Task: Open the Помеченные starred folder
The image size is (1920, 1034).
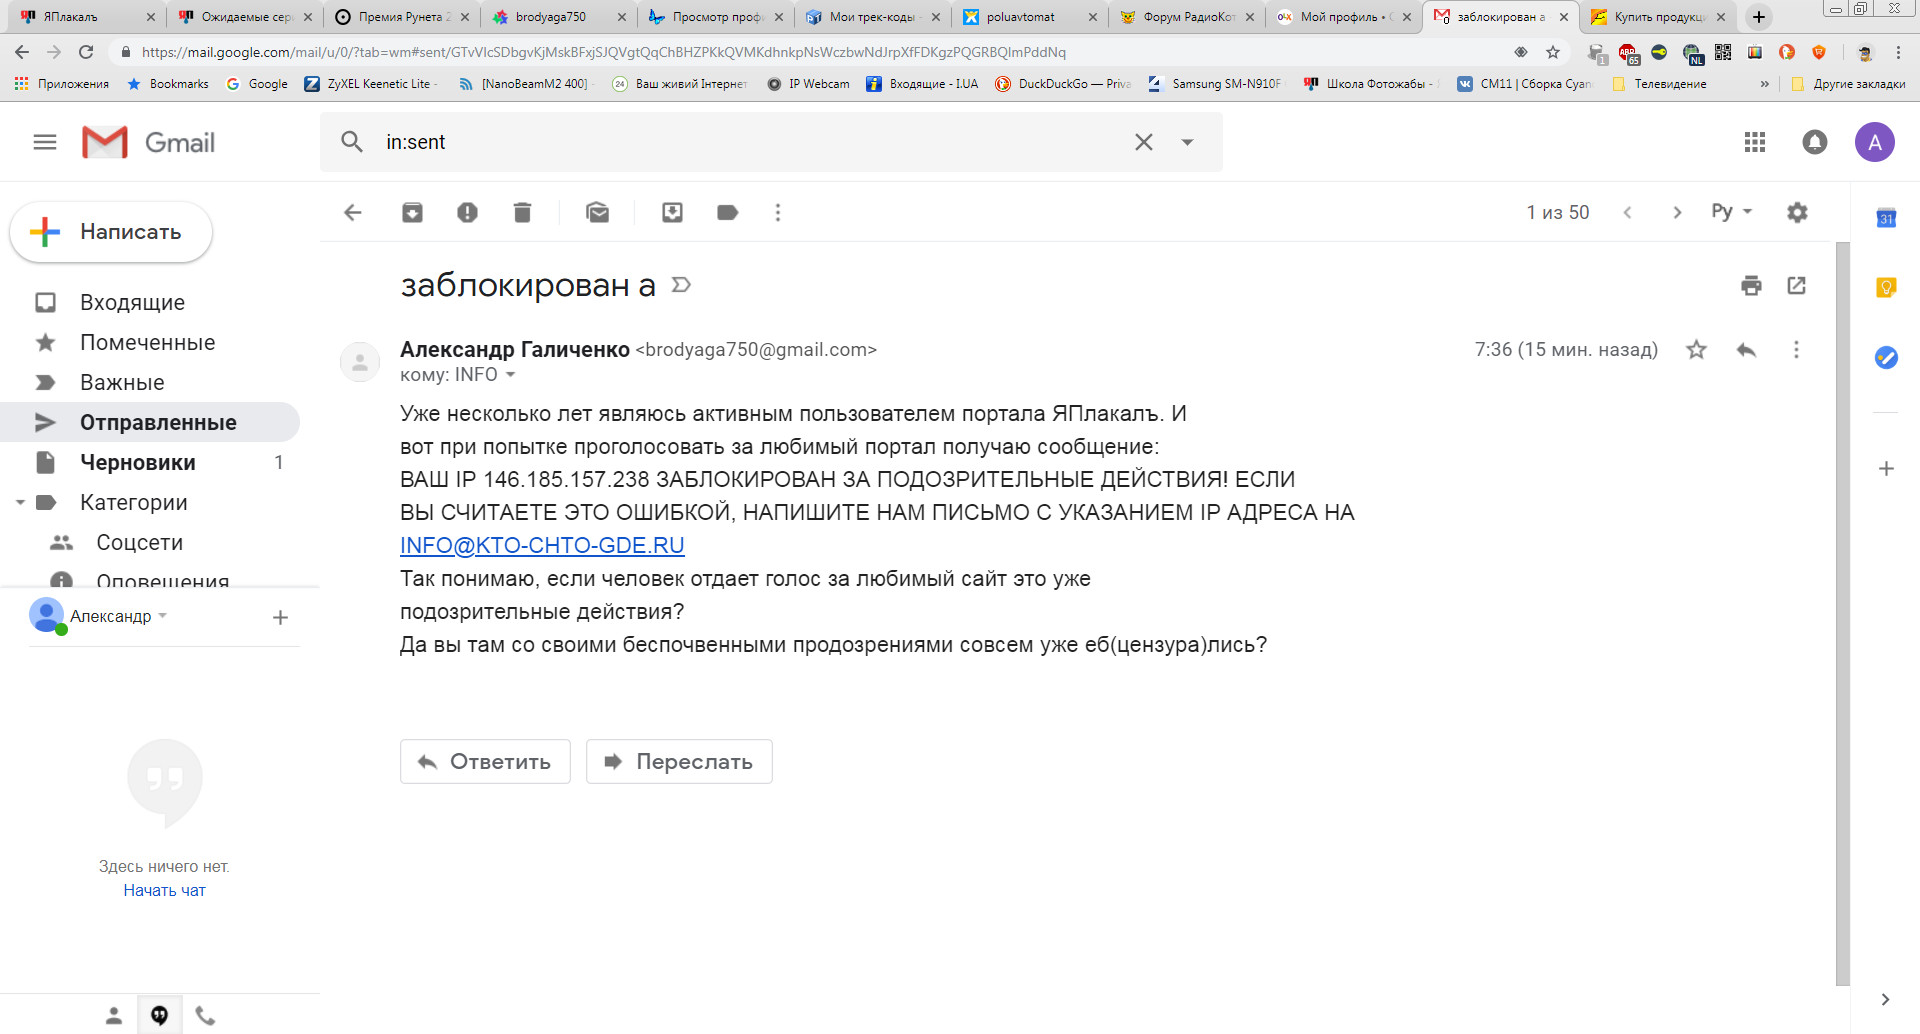Action: pyautogui.click(x=150, y=342)
